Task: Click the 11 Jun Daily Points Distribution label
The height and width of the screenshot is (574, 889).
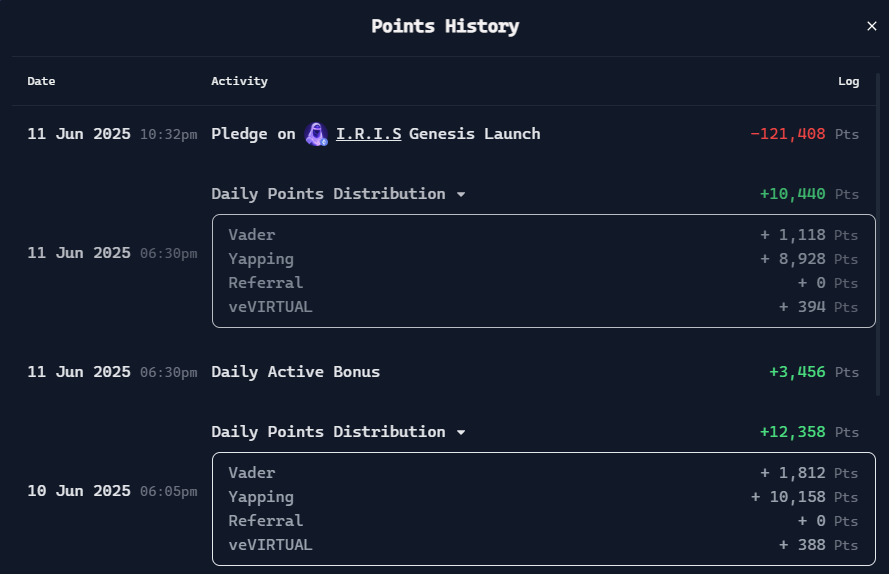Action: tap(328, 194)
